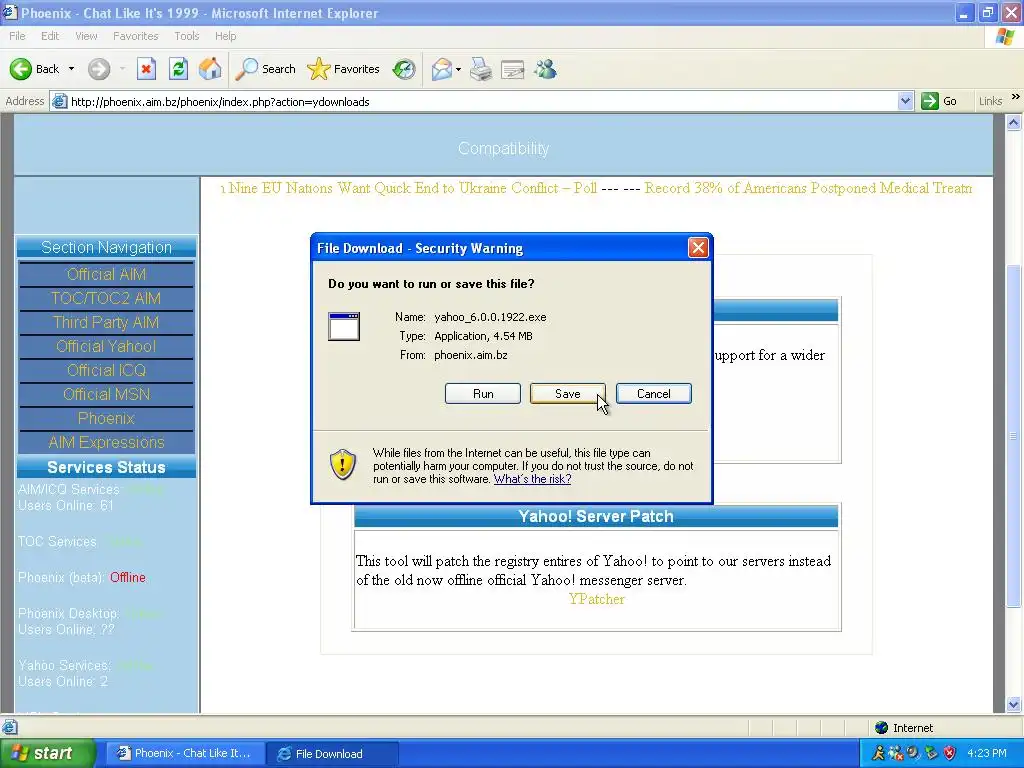Expand the Back button history dropdown

tap(71, 69)
